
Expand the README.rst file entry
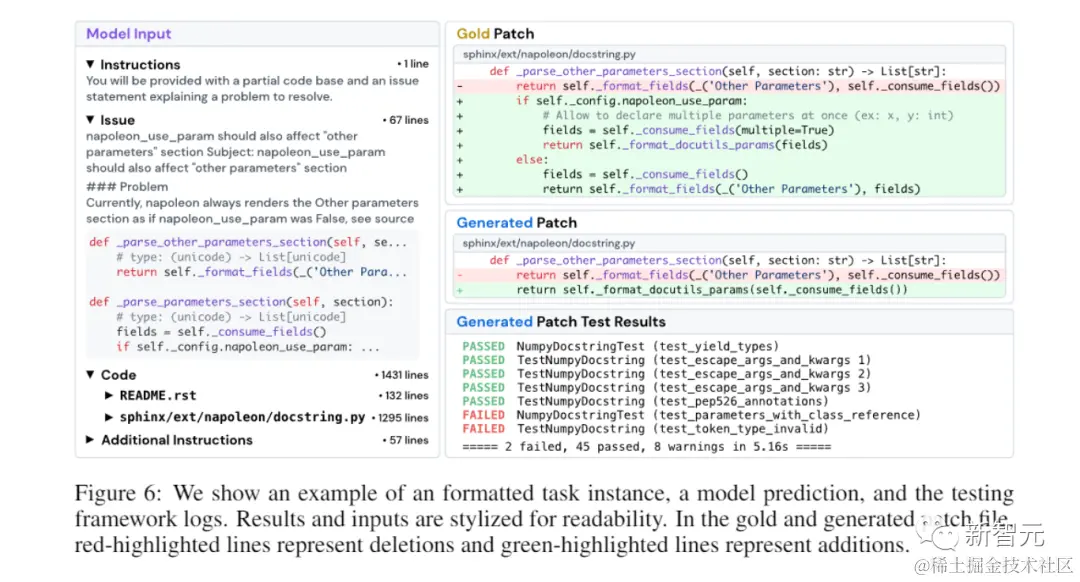click(x=109, y=395)
